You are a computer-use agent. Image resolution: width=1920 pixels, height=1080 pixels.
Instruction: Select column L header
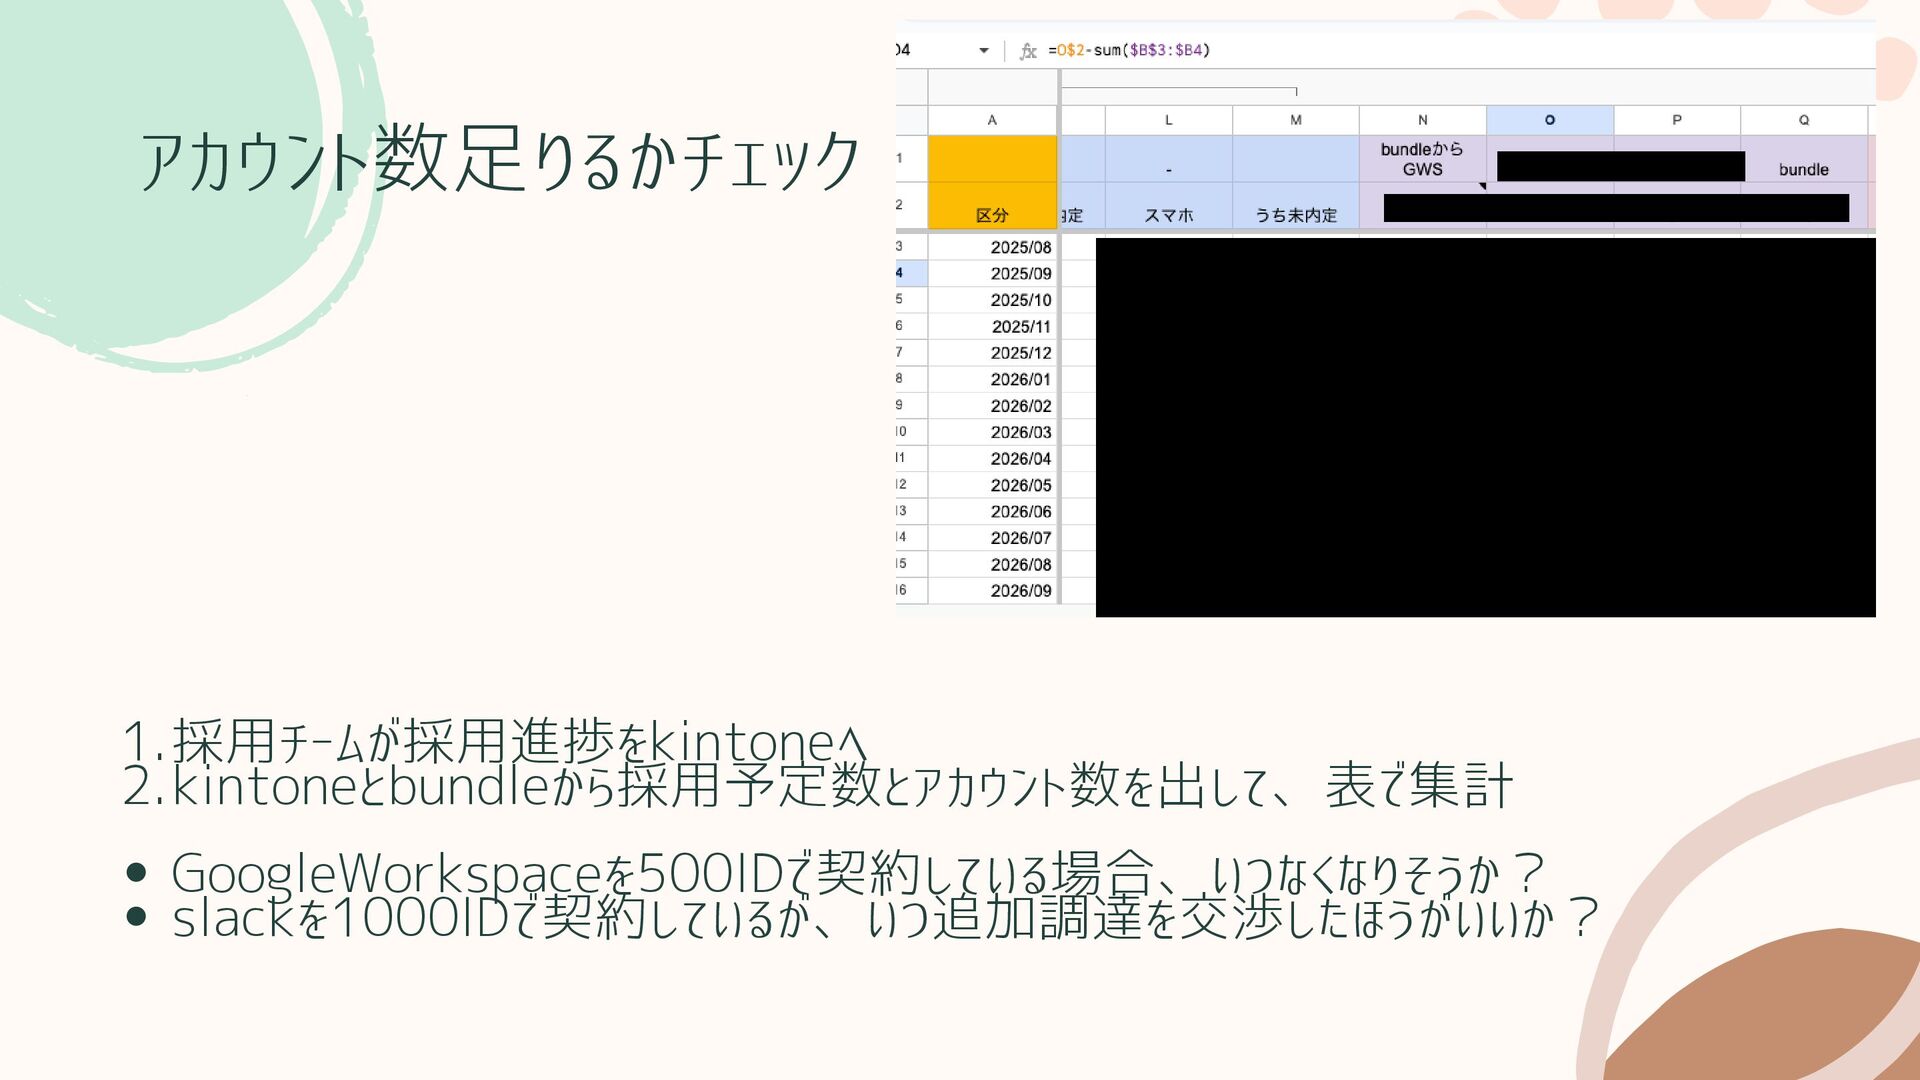click(x=1168, y=120)
